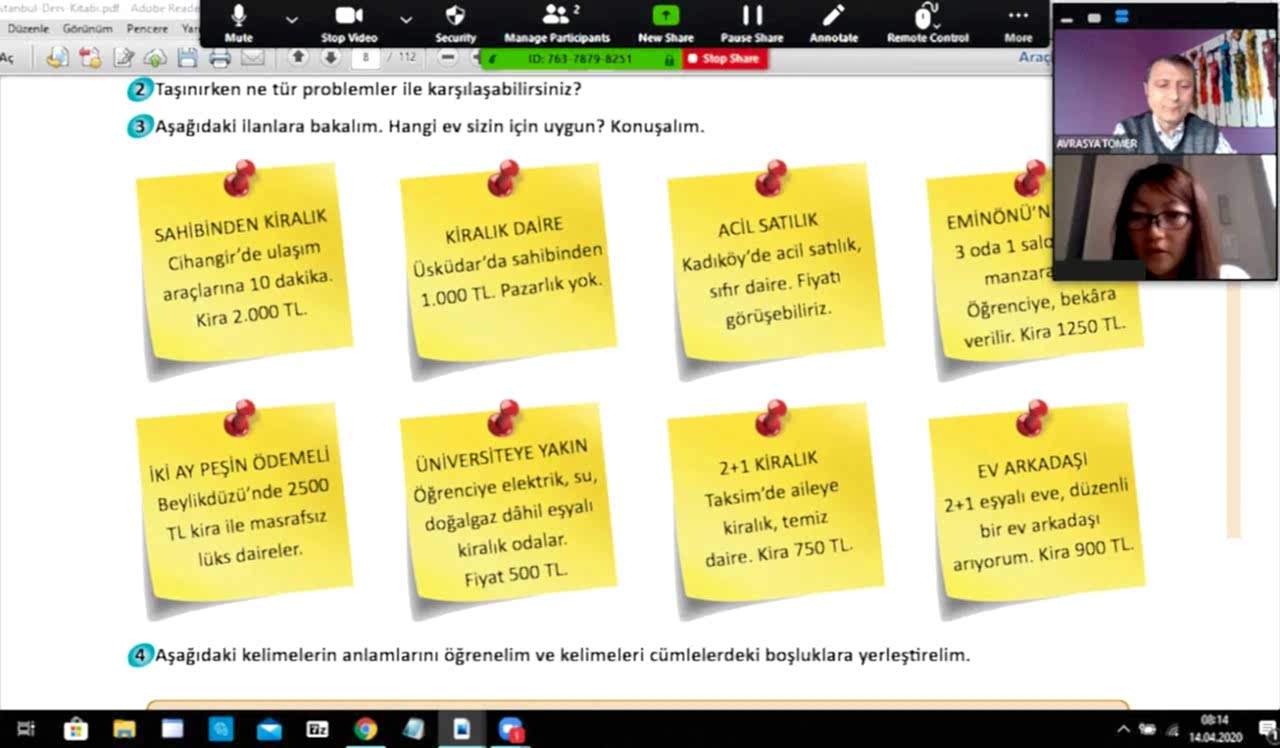Click the page number input field
The height and width of the screenshot is (748, 1280).
coord(366,57)
